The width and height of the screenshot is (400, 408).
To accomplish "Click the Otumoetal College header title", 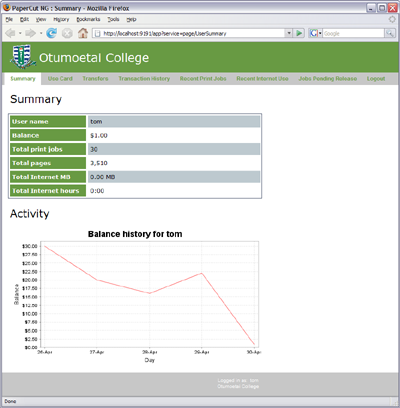I will 94,58.
